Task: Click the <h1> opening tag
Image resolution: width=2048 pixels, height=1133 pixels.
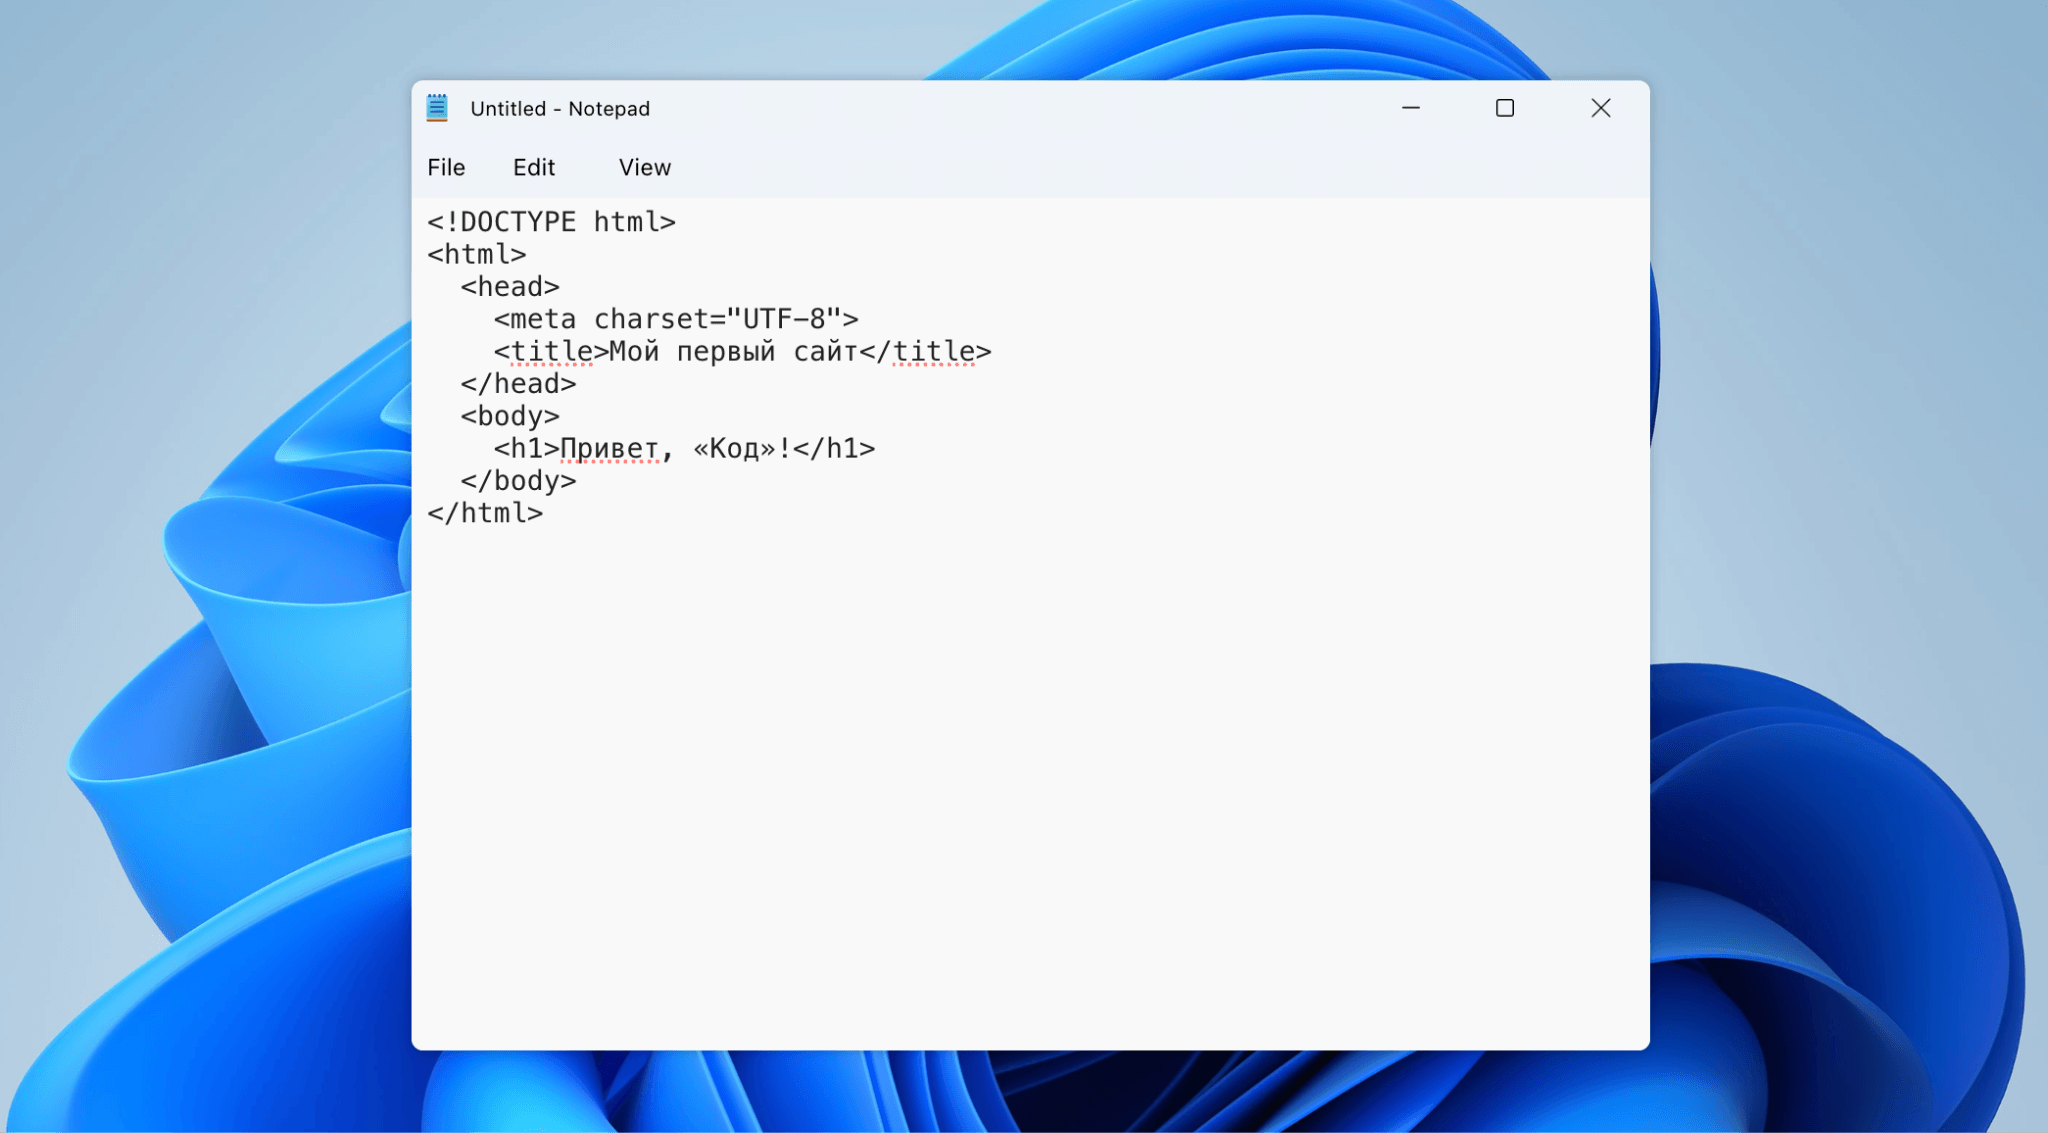Action: pyautogui.click(x=525, y=448)
